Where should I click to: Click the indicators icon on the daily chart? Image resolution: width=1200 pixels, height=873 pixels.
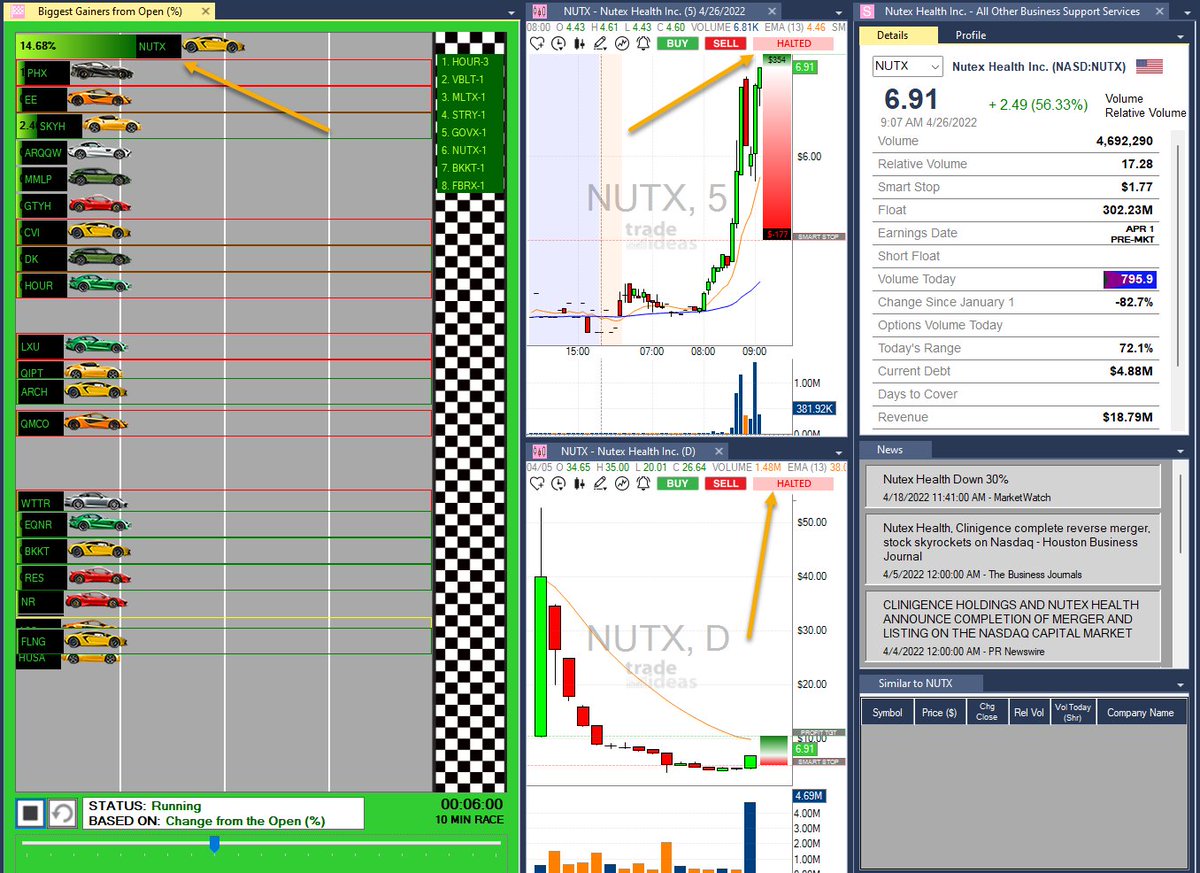click(x=622, y=484)
